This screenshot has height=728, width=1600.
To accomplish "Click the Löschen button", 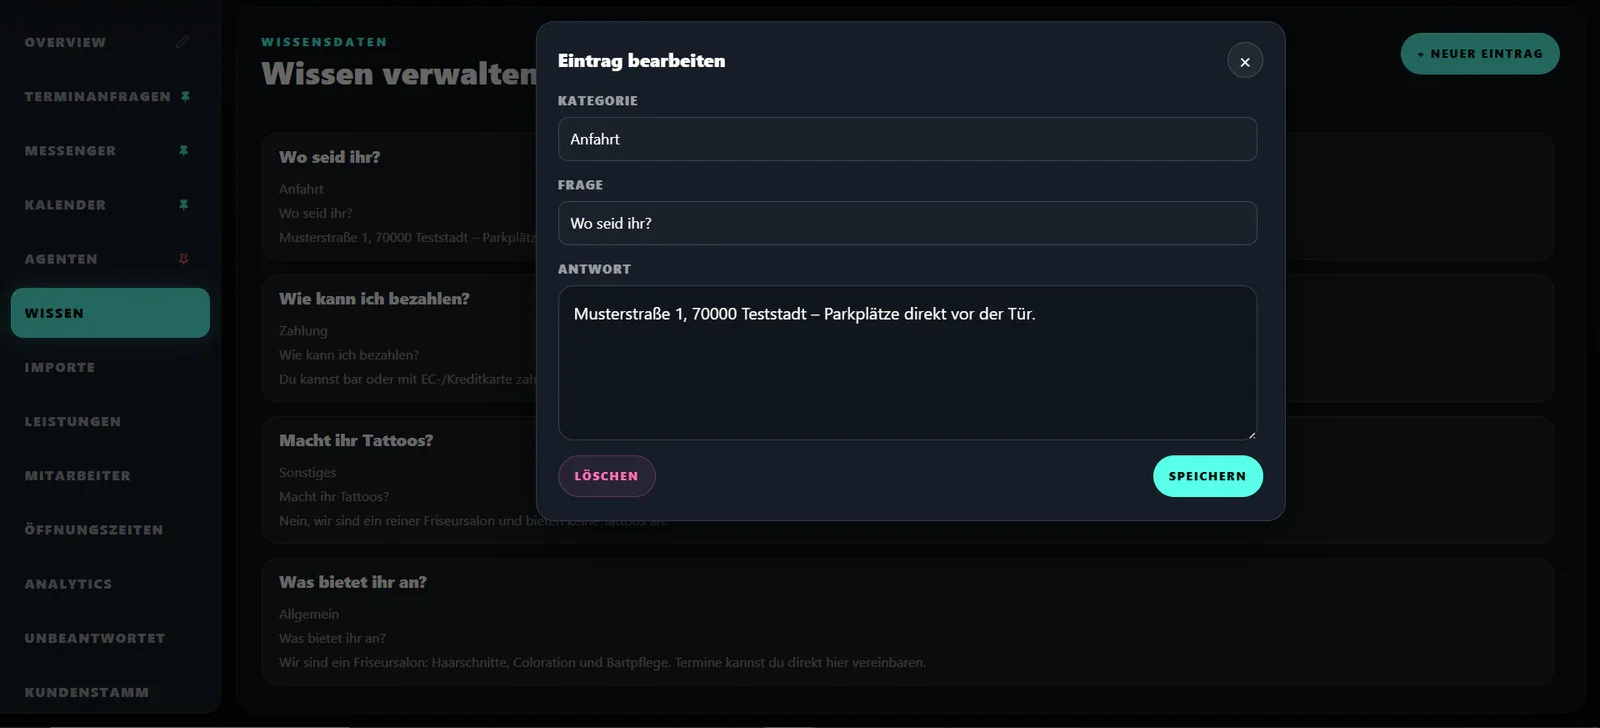I will coord(606,476).
